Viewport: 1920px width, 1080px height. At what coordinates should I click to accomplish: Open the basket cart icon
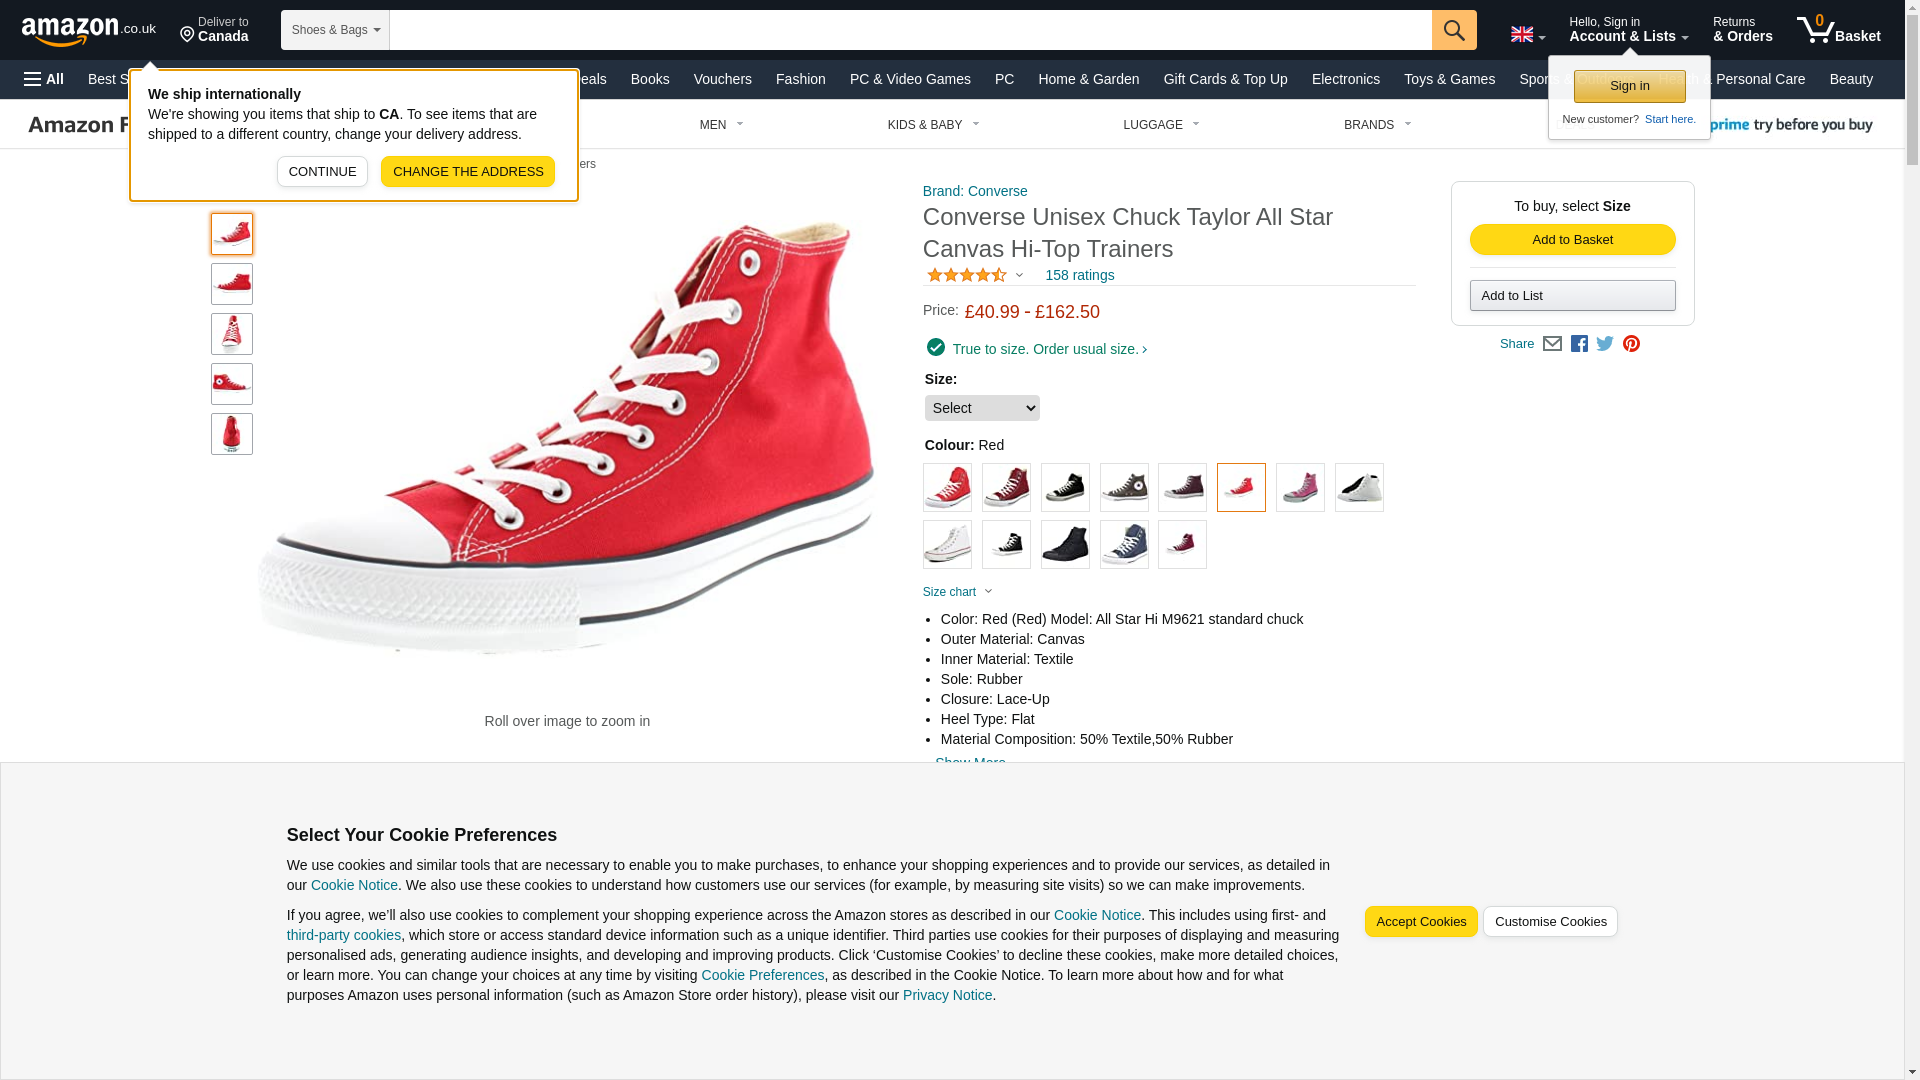point(1838,30)
